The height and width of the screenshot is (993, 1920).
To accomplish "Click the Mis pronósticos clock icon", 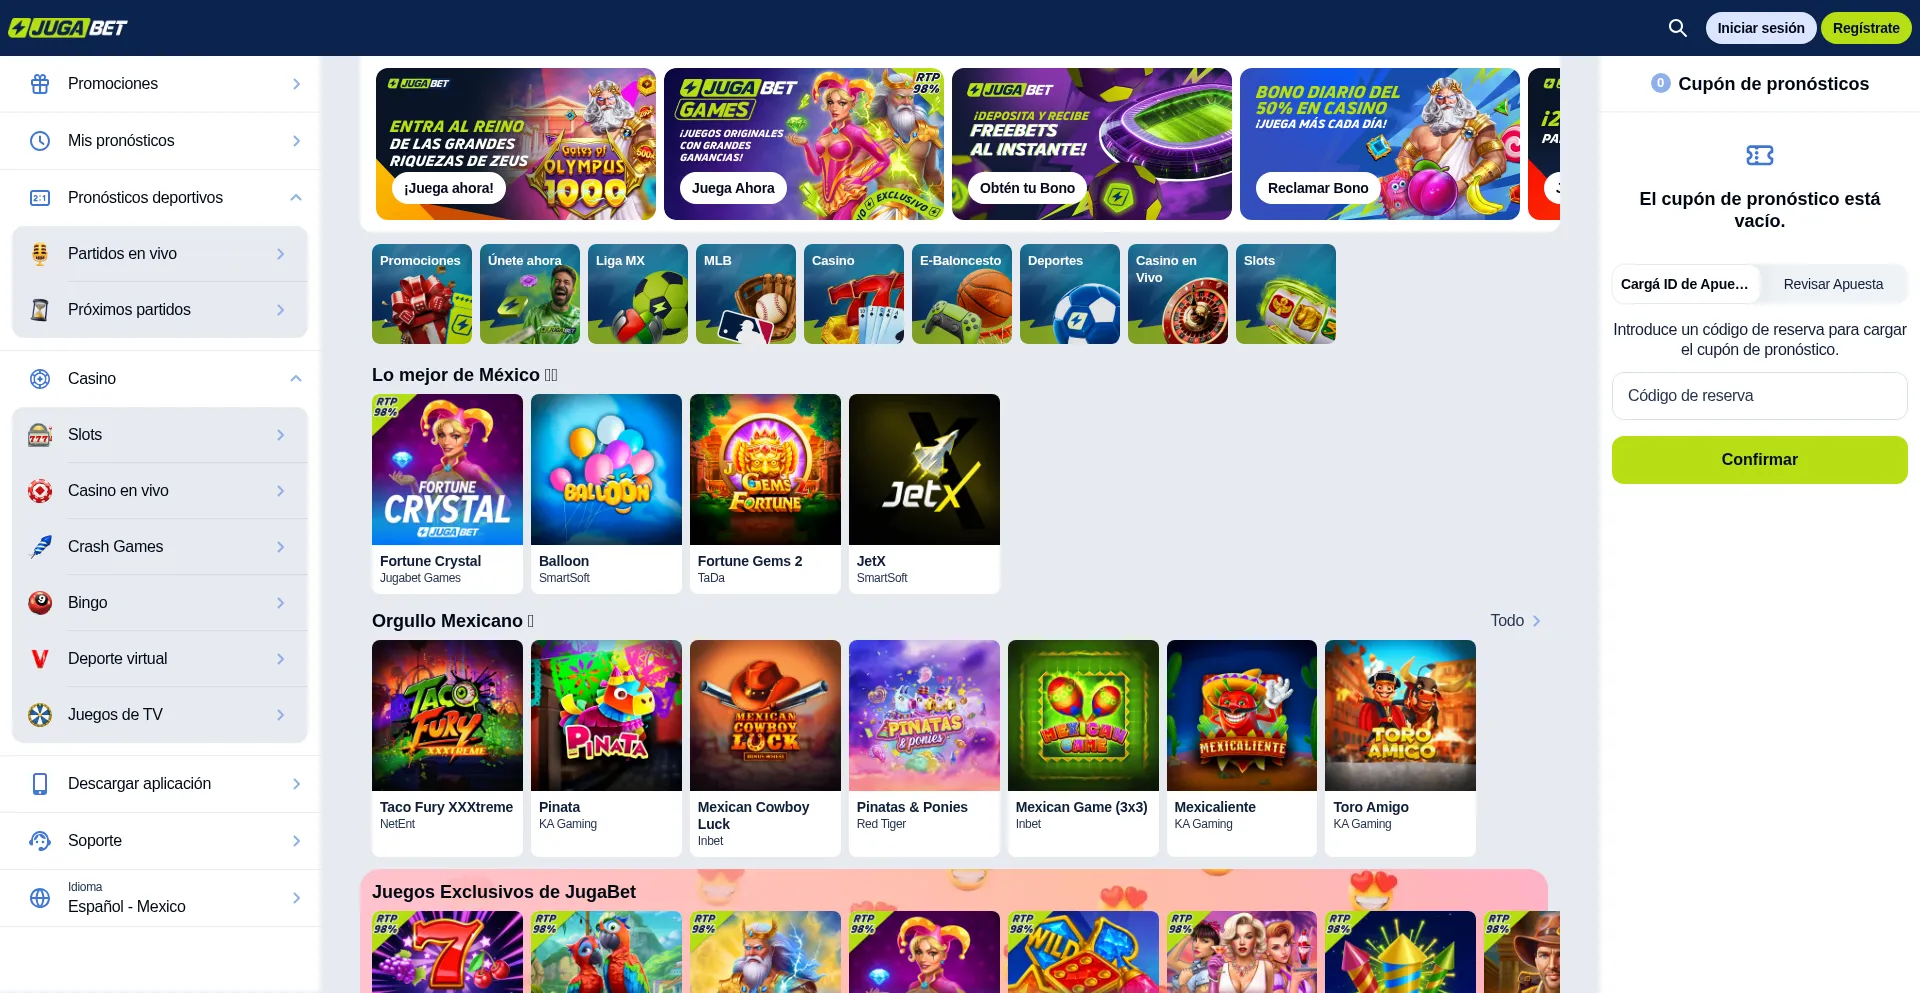I will pos(40,141).
